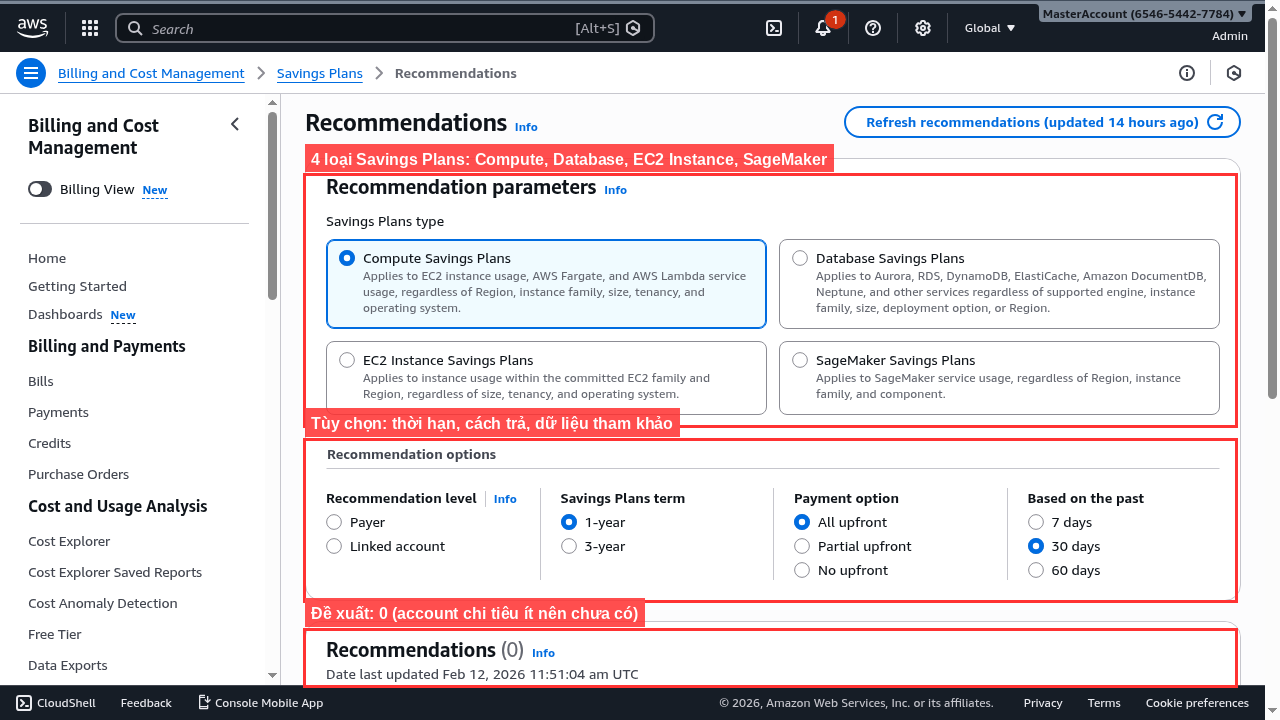Open Cost Explorer in the sidebar

[x=69, y=541]
